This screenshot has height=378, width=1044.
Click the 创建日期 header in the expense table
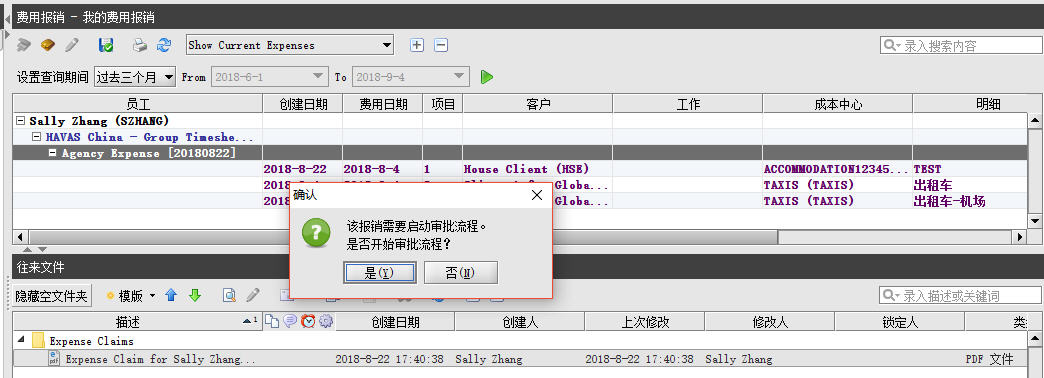tap(303, 104)
